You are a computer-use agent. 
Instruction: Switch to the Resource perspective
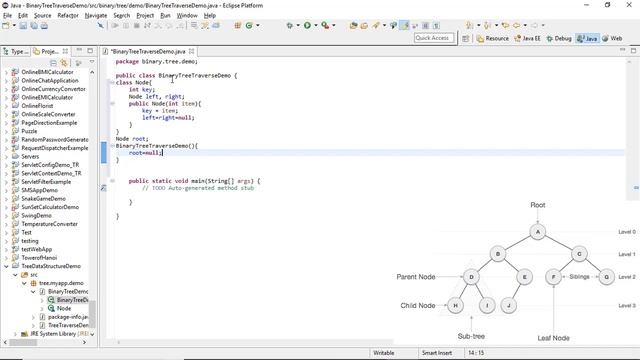click(493, 38)
